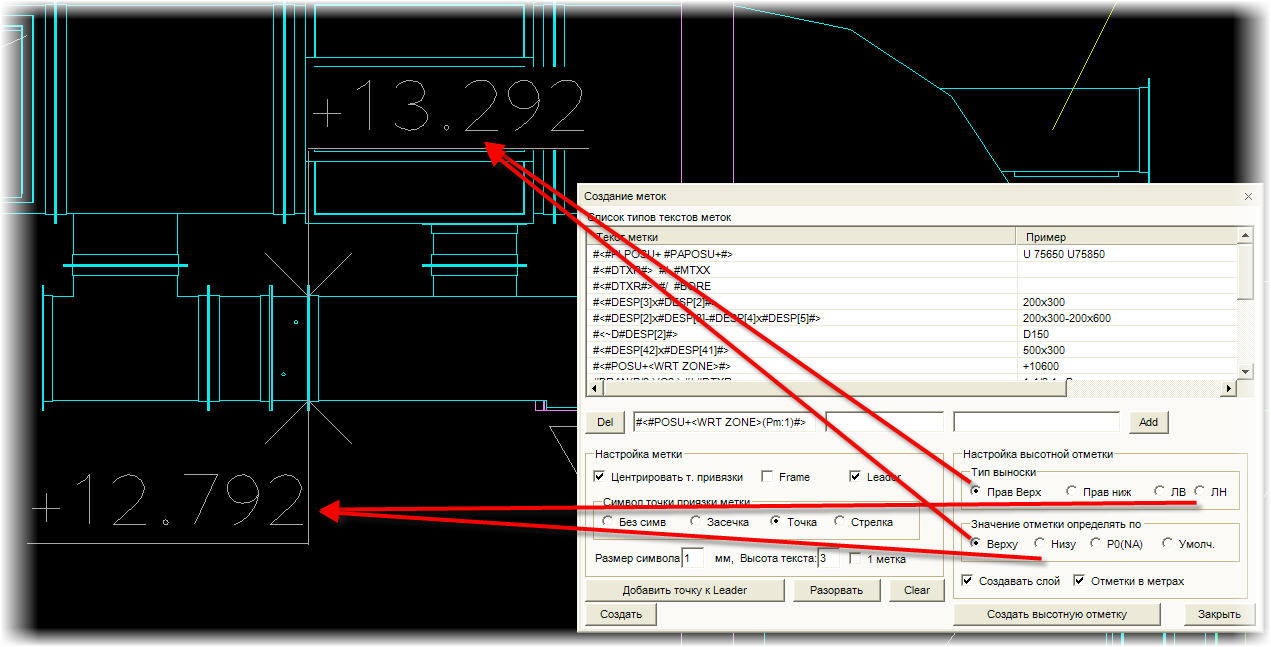Select 'Прав Верх' leader type
This screenshot has height=647, width=1271.
975,491
